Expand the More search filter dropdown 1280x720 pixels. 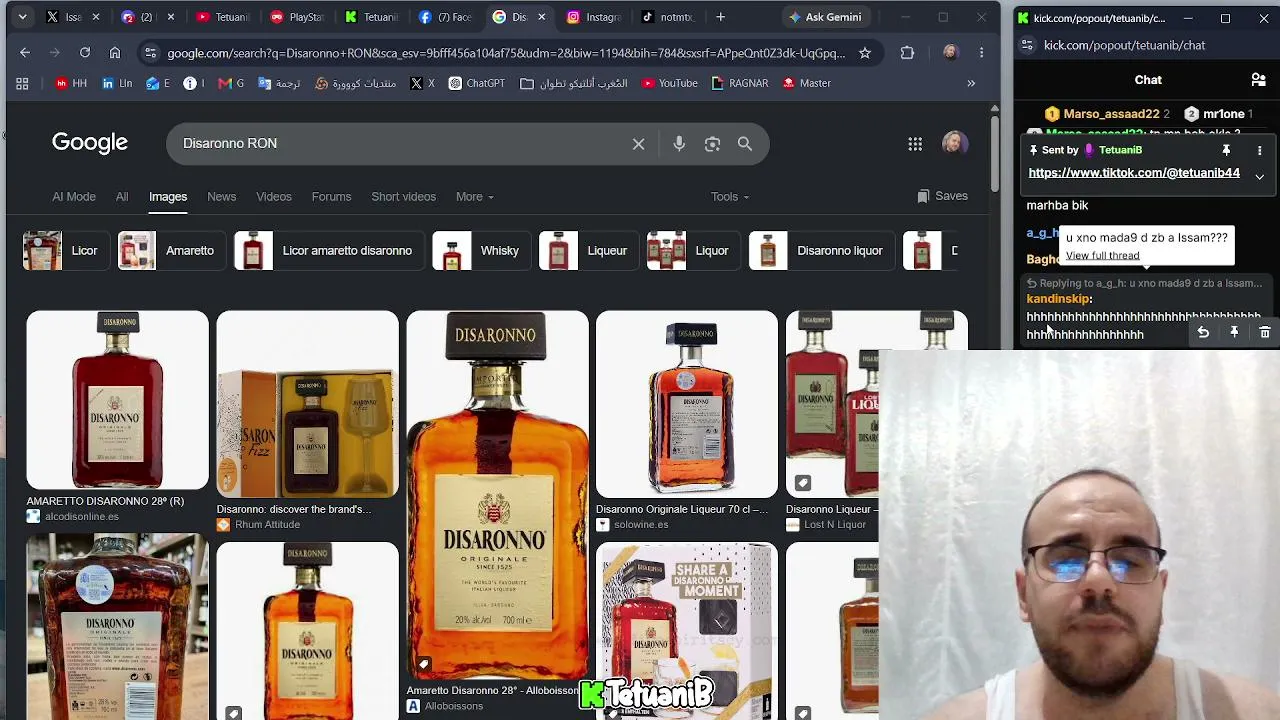pos(474,197)
